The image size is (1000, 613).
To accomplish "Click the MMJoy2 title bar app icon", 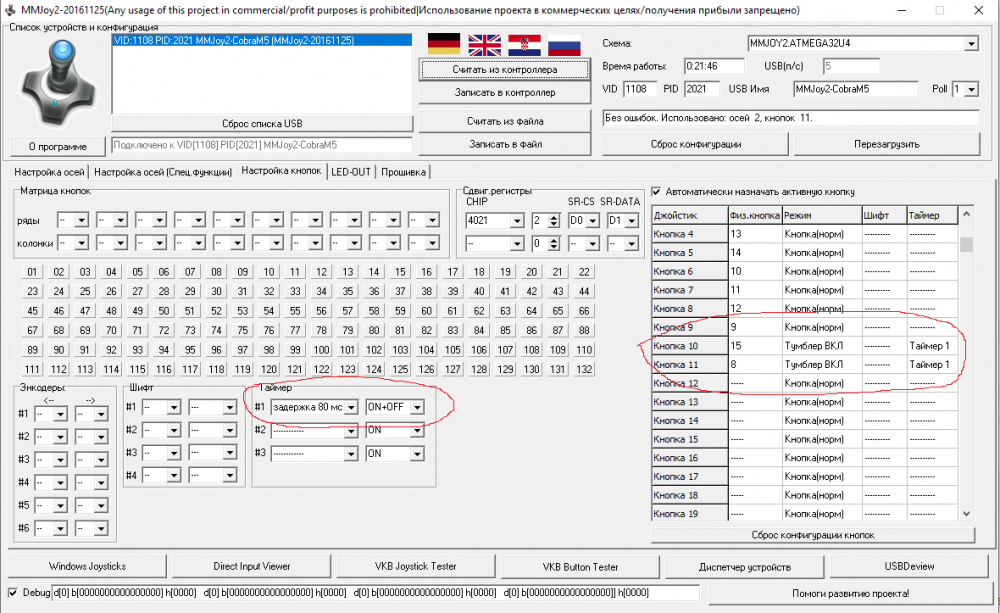I will (10, 9).
